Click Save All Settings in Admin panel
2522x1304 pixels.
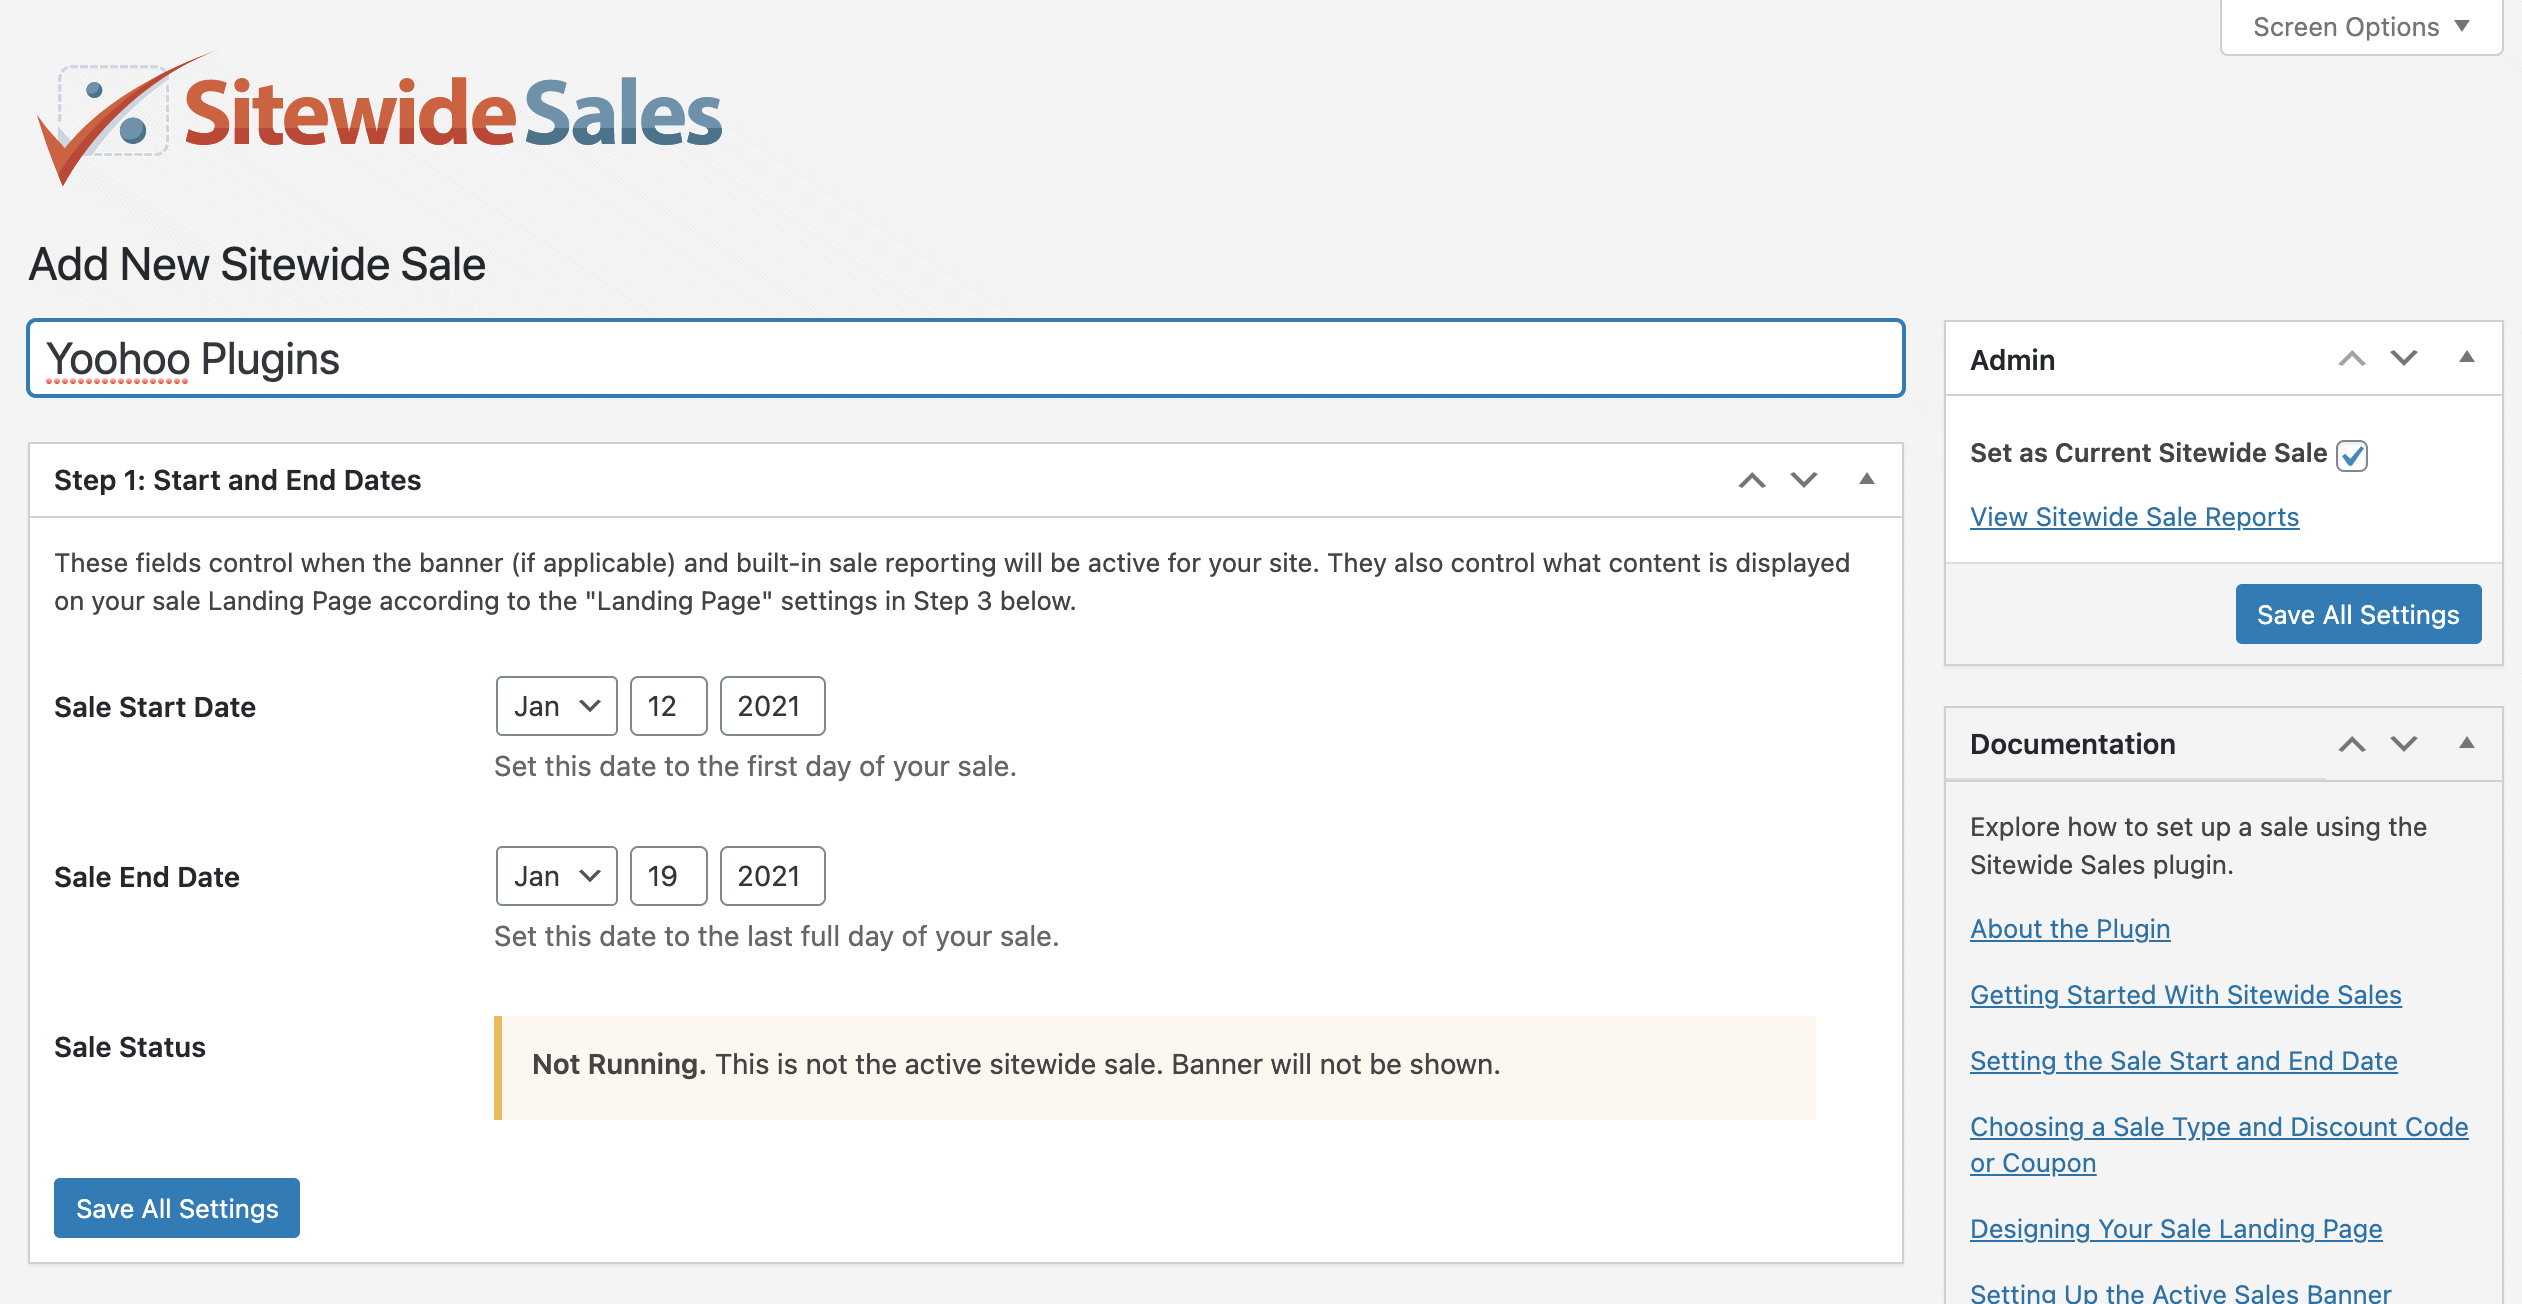[2358, 614]
